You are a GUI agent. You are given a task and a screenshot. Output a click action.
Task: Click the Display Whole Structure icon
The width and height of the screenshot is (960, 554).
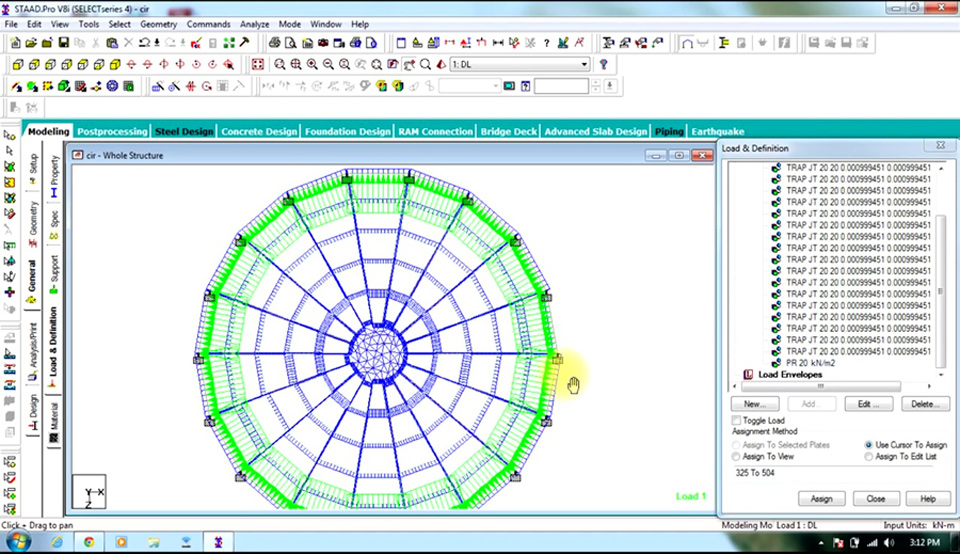click(258, 64)
